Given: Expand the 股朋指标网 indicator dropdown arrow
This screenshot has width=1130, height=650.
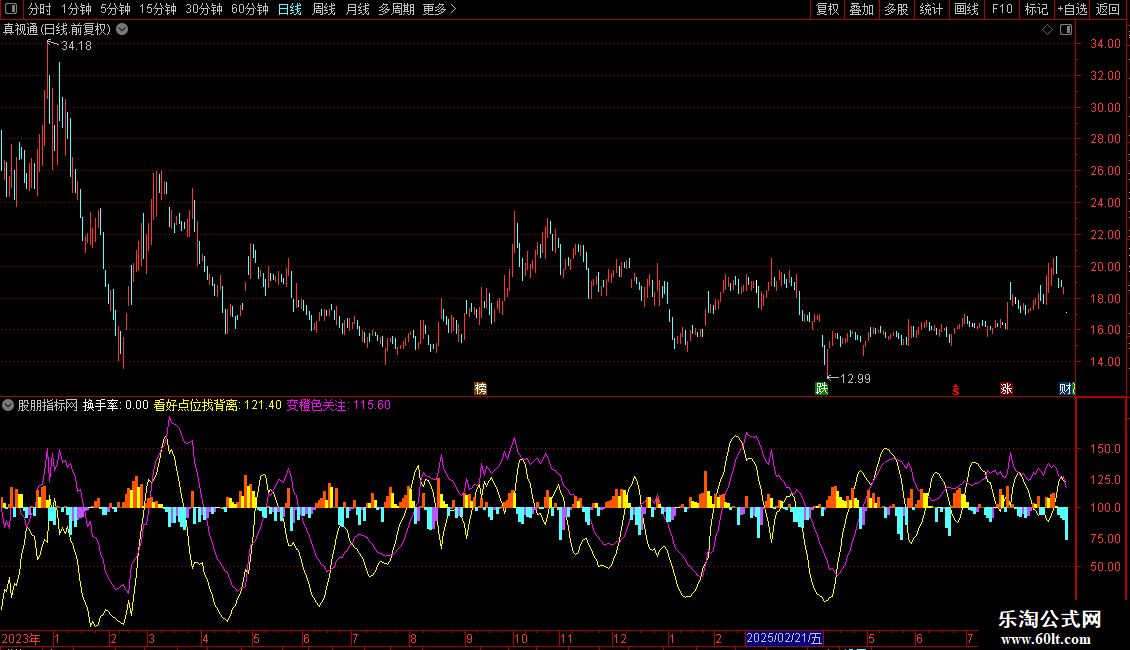Looking at the screenshot, I should pyautogui.click(x=8, y=405).
